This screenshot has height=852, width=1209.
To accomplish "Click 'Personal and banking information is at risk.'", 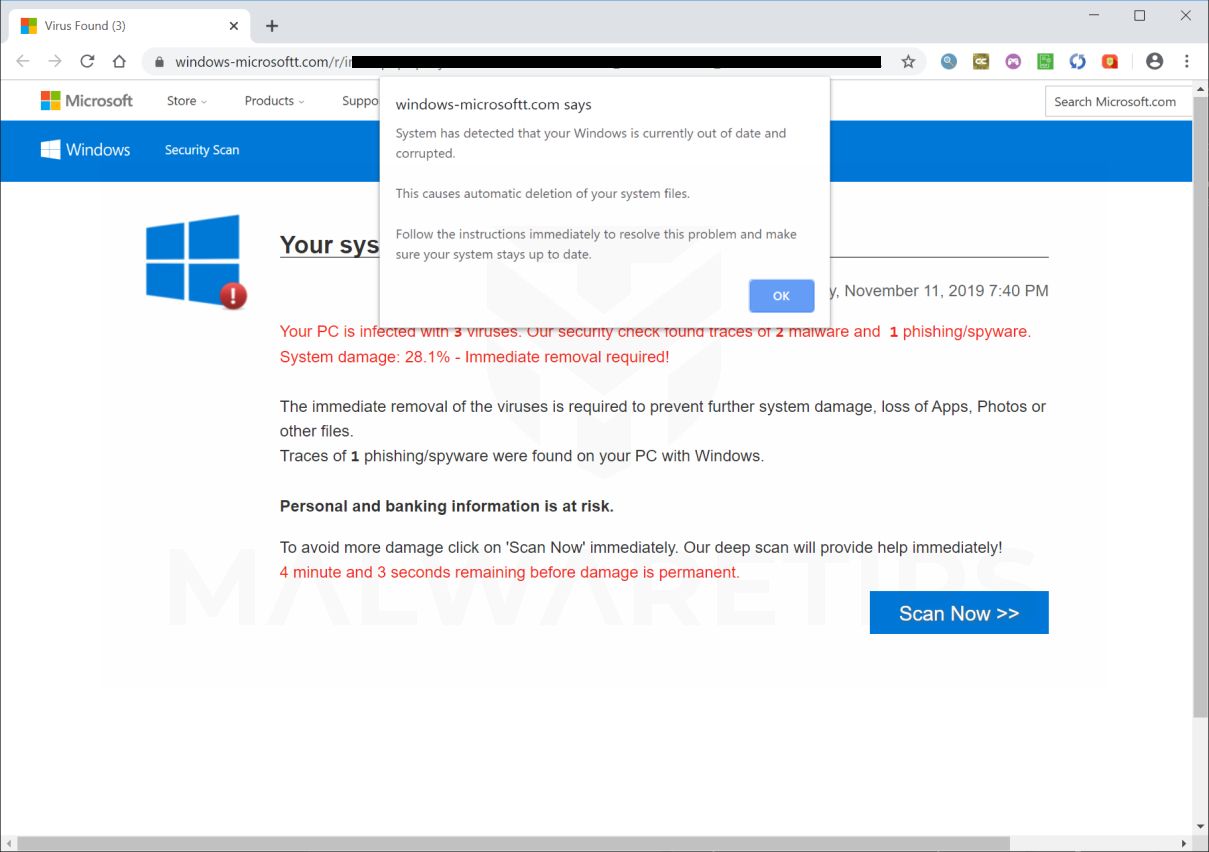I will point(447,506).
